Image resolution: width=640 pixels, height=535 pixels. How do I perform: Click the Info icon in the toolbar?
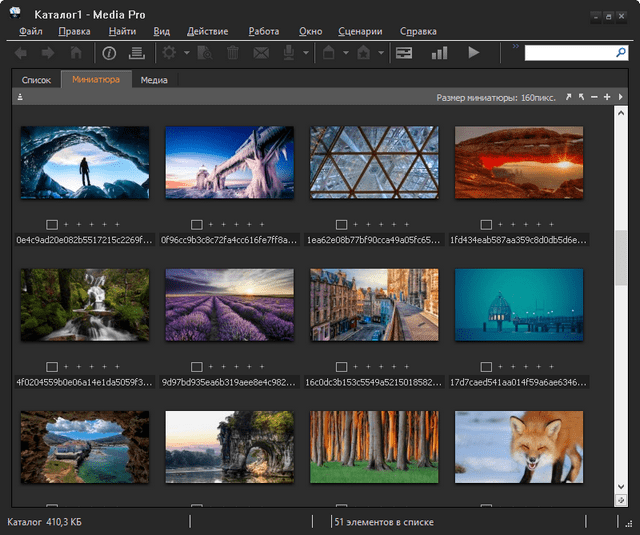109,52
